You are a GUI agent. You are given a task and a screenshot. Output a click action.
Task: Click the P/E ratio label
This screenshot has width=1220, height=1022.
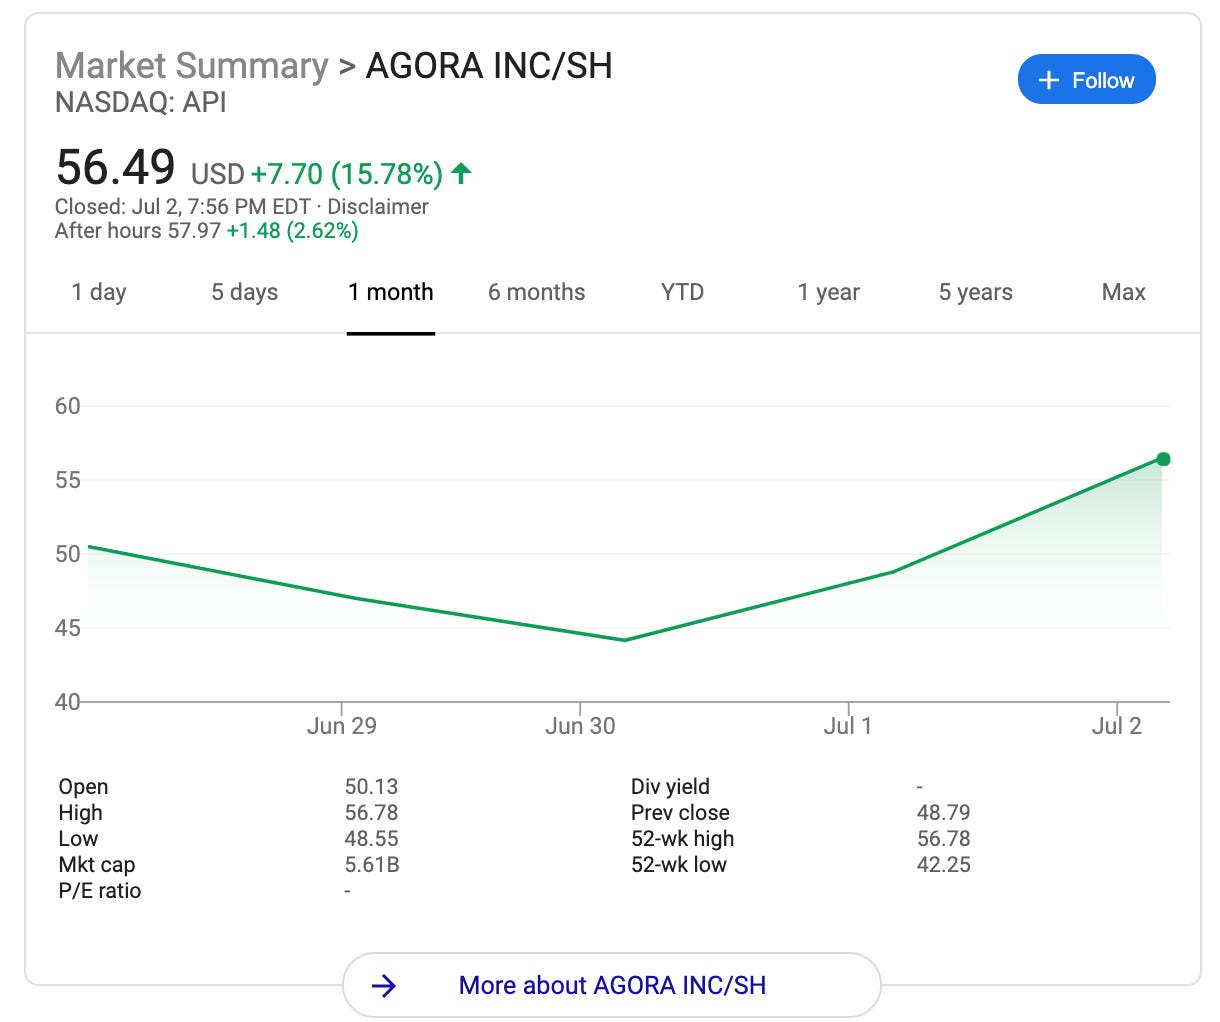pos(100,891)
